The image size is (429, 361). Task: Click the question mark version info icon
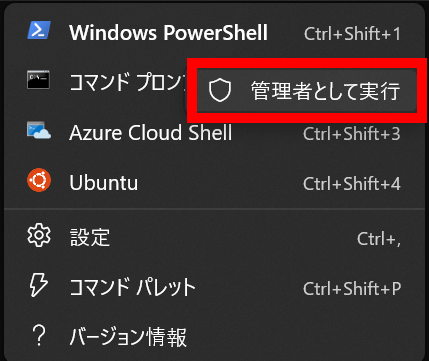[x=39, y=336]
